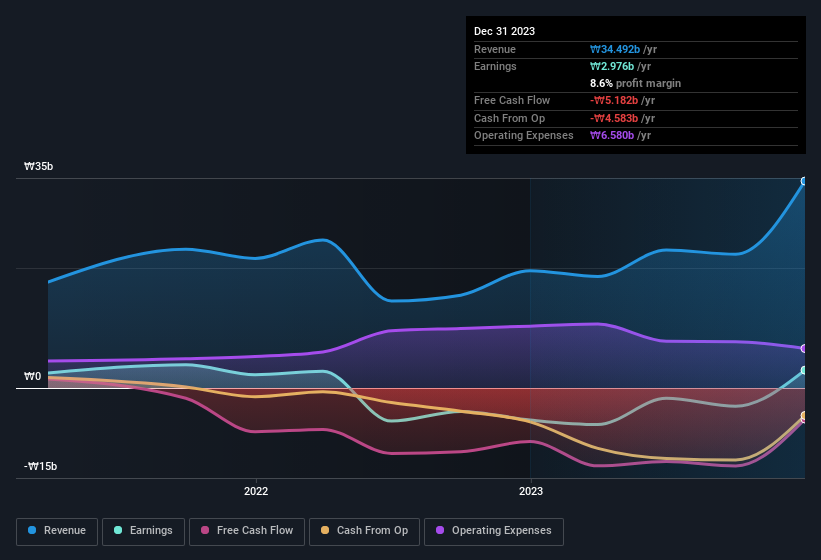Click the -₩4.583b cash from op value
The image size is (821, 560).
coord(614,118)
